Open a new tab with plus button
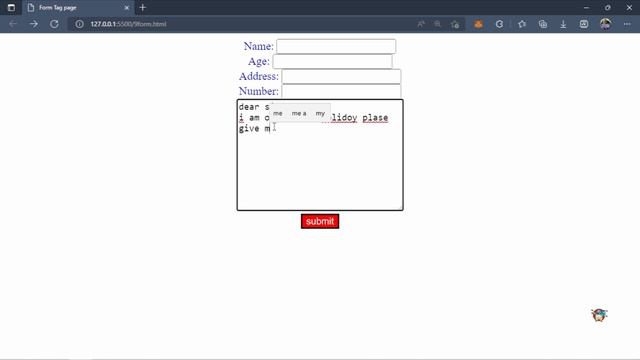The height and width of the screenshot is (360, 640). click(142, 7)
